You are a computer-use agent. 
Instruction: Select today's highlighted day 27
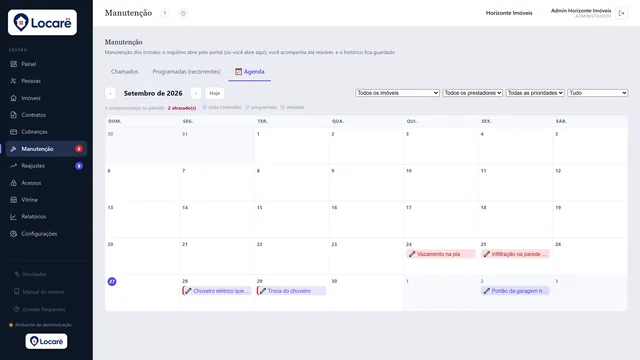coord(112,282)
